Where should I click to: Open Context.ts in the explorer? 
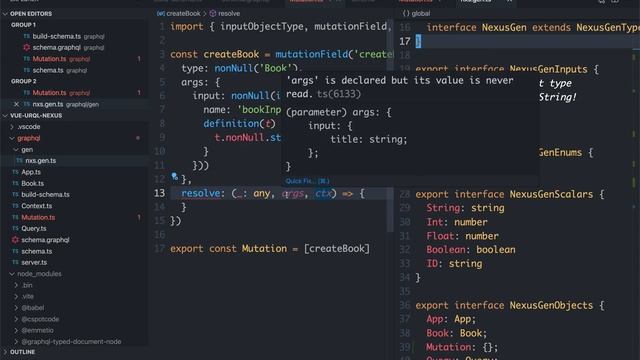[37, 206]
